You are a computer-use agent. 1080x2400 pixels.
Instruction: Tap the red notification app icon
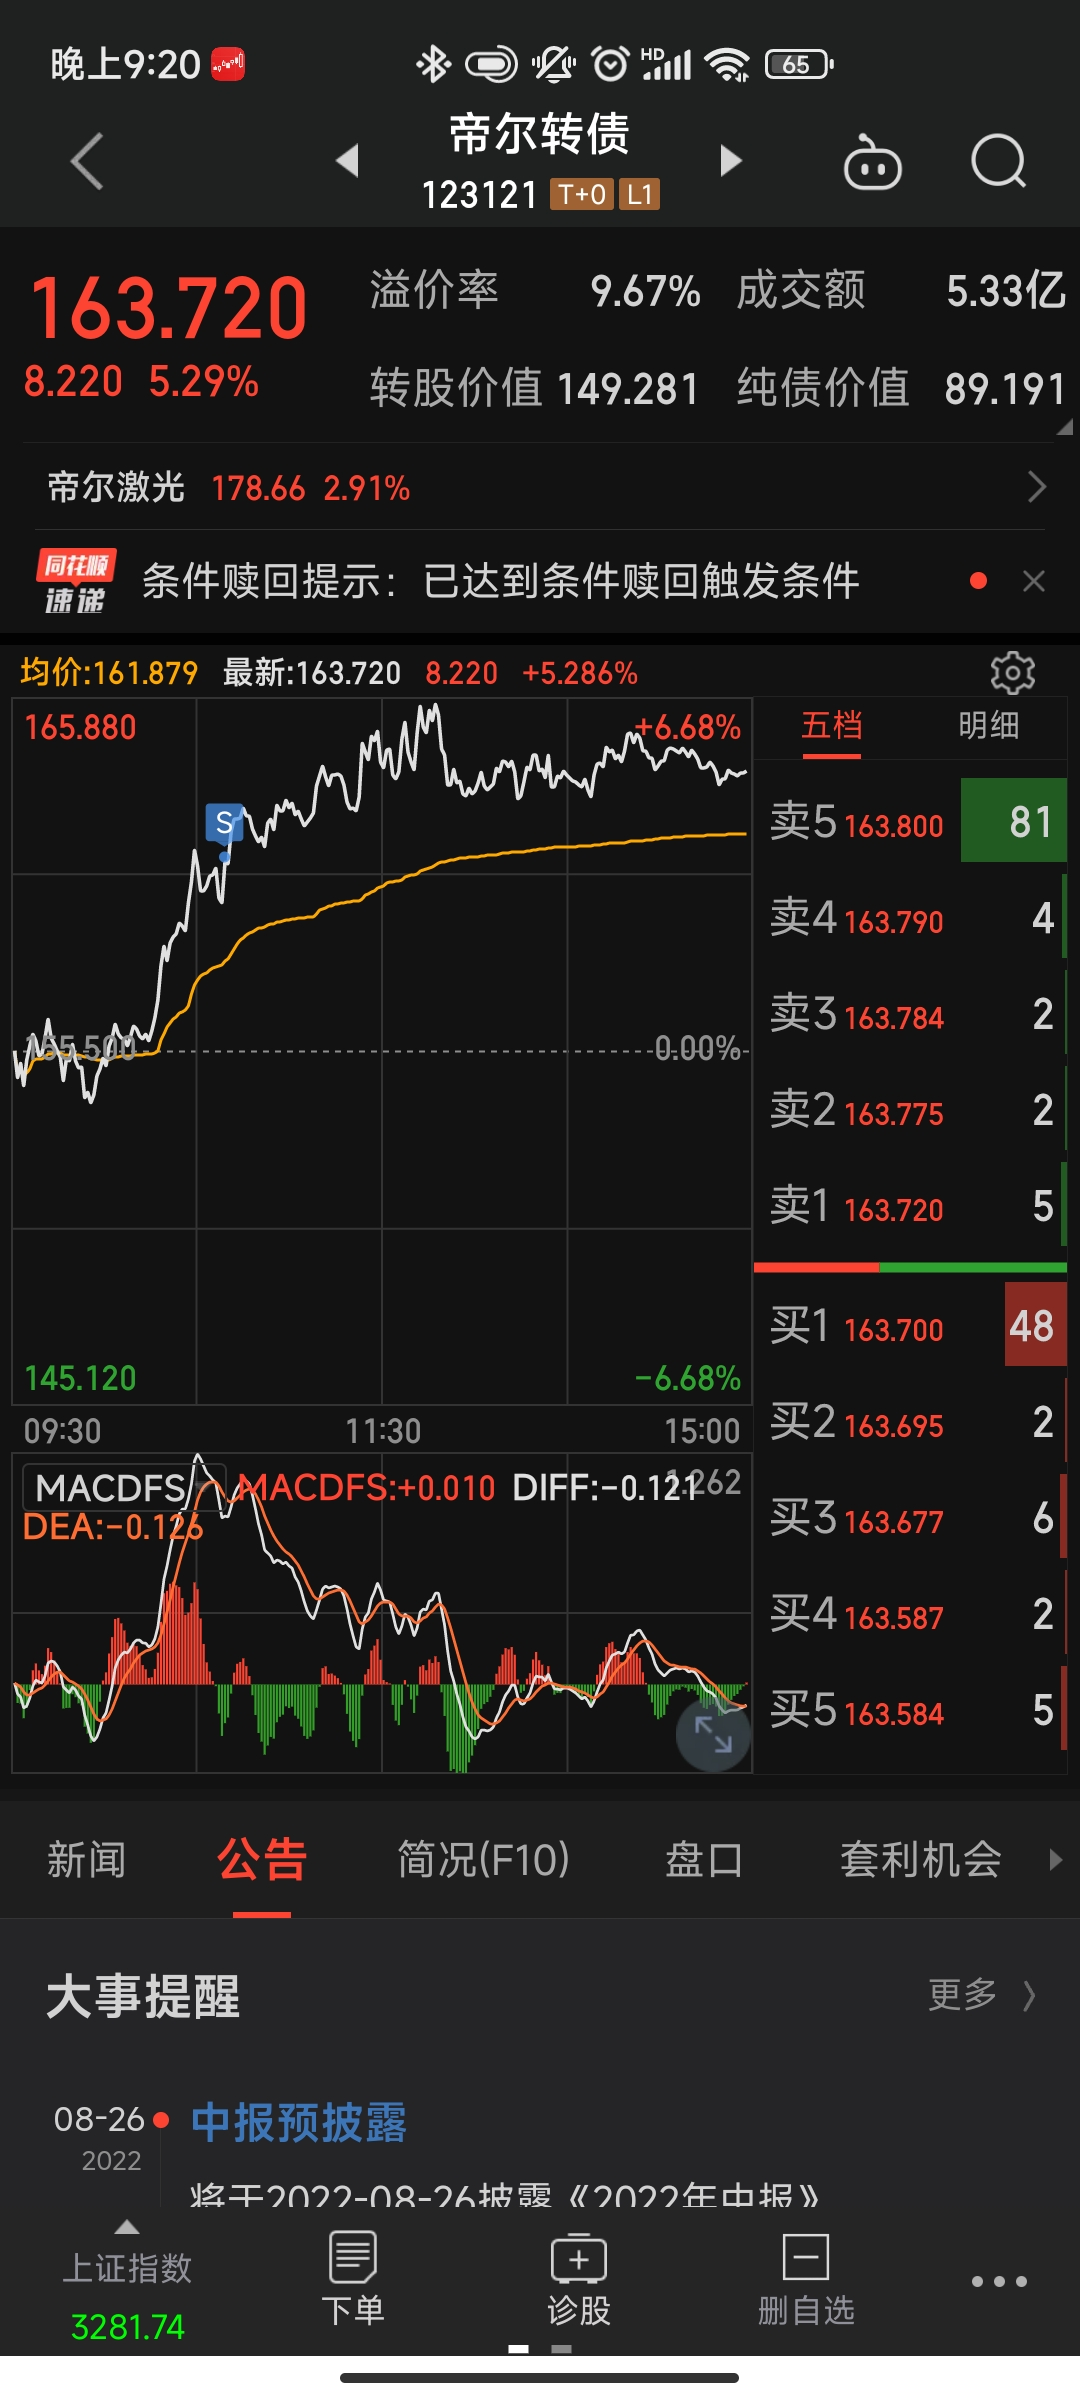(228, 64)
